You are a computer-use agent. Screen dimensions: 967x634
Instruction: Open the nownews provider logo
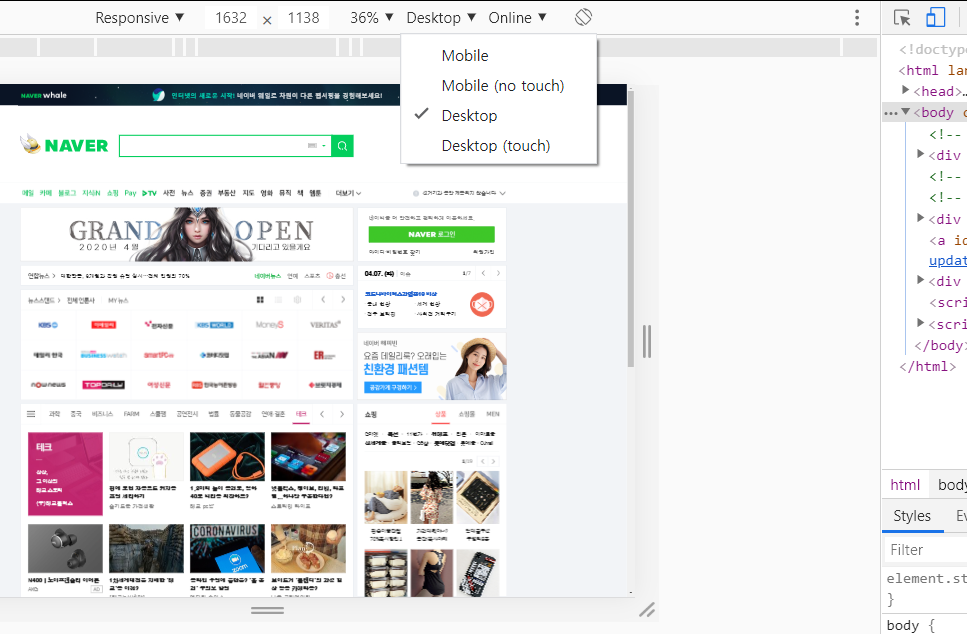click(48, 385)
